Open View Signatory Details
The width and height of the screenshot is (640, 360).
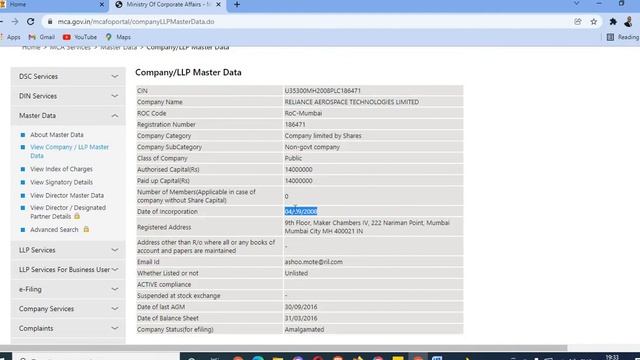click(61, 182)
